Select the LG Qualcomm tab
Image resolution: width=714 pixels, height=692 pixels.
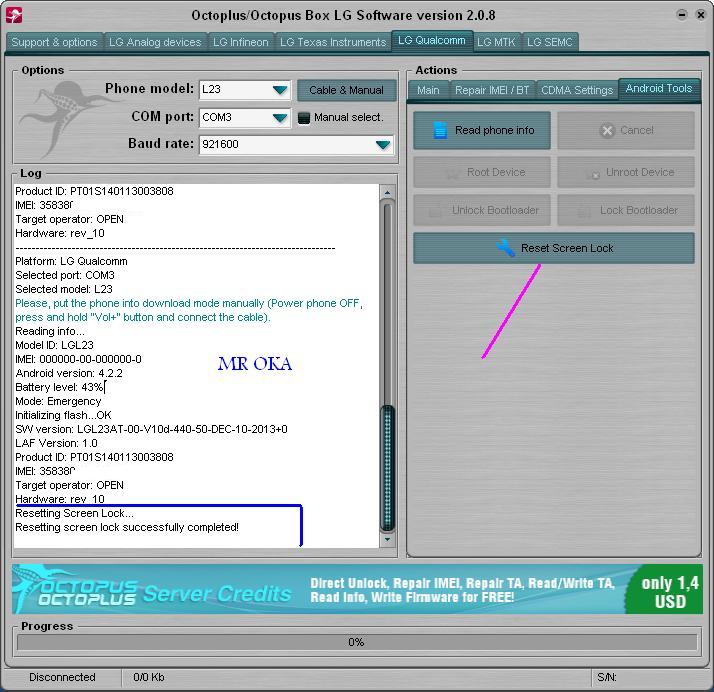(x=432, y=41)
